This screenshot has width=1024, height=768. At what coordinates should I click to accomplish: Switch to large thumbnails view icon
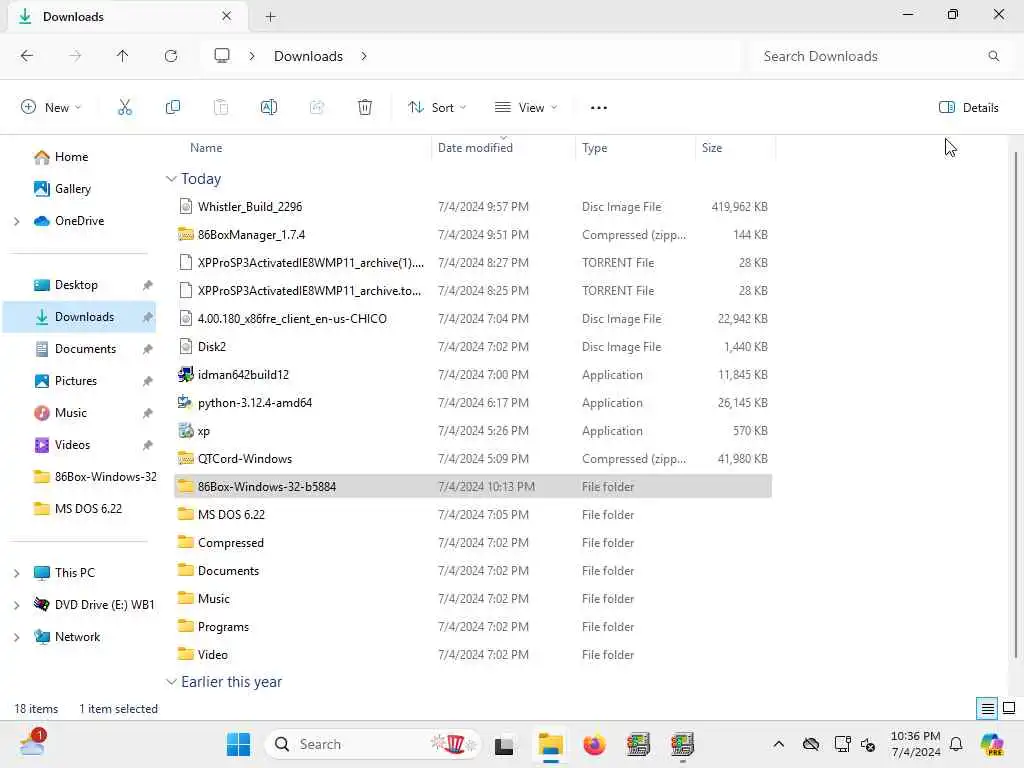1009,708
